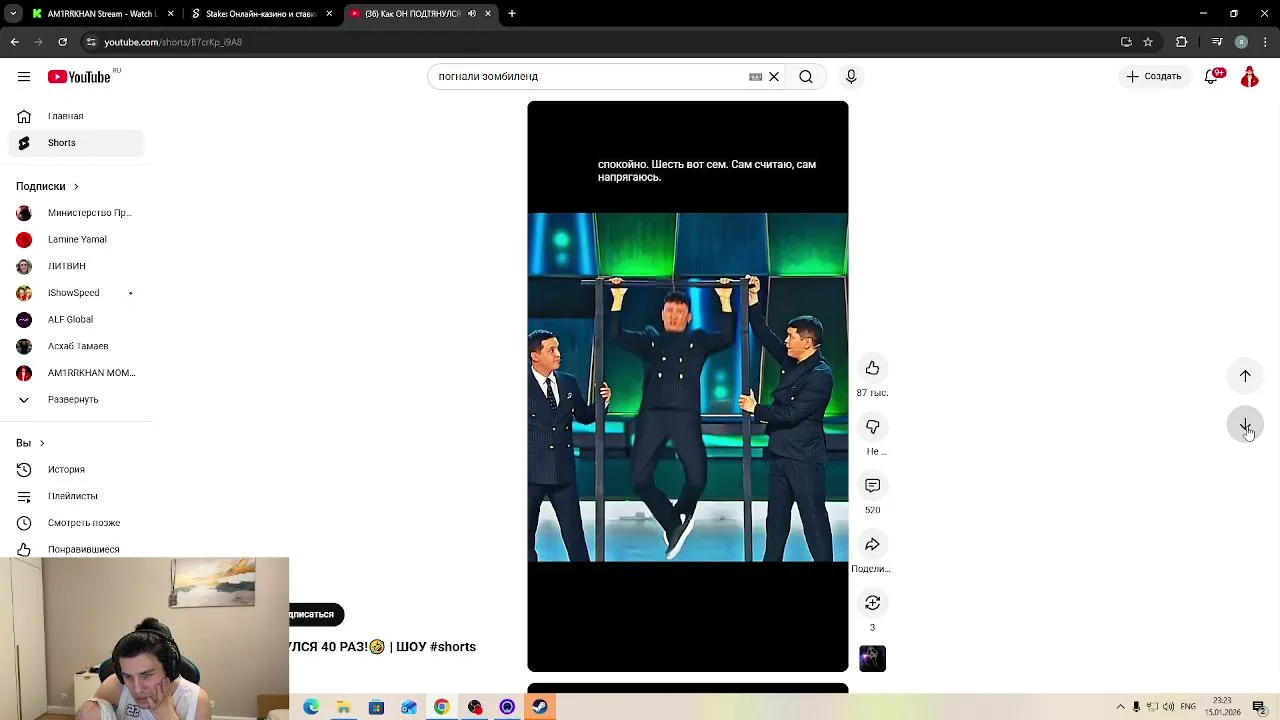
Task: Open File Explorer from the taskbar
Action: coord(343,707)
